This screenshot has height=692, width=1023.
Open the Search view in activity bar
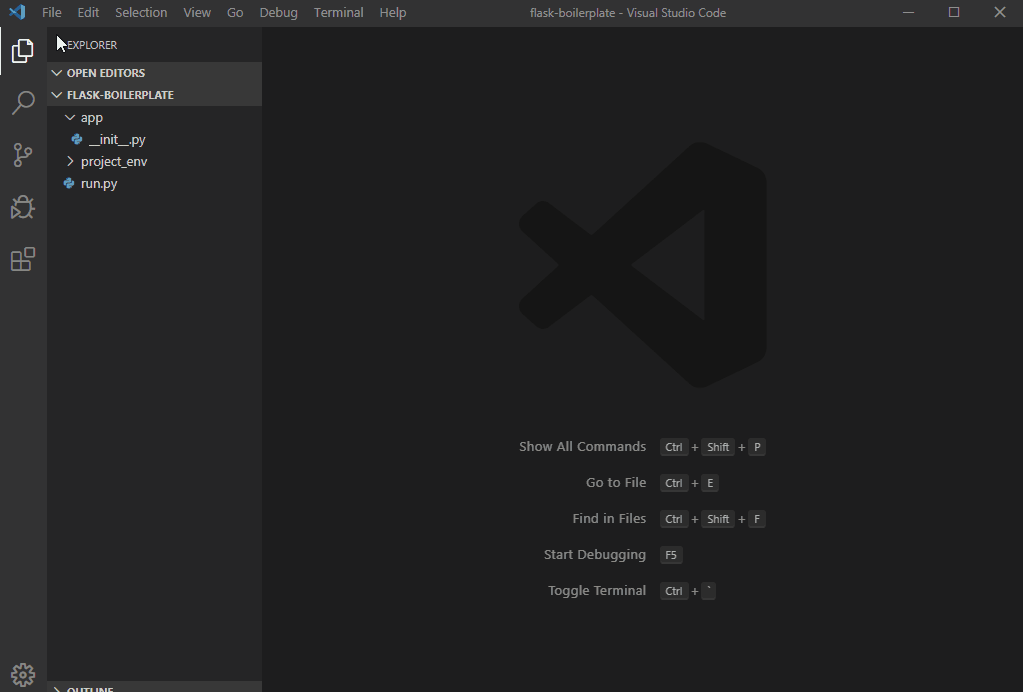tap(23, 103)
